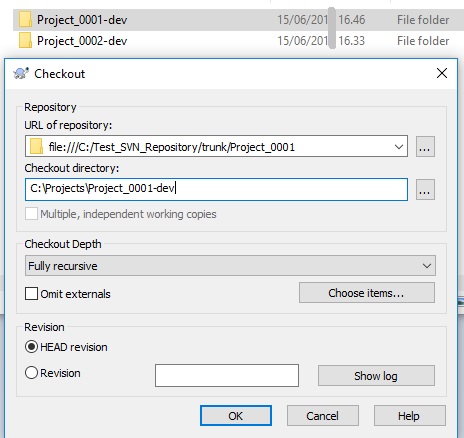Select the Project_0001-dev folder row

[x=235, y=20]
